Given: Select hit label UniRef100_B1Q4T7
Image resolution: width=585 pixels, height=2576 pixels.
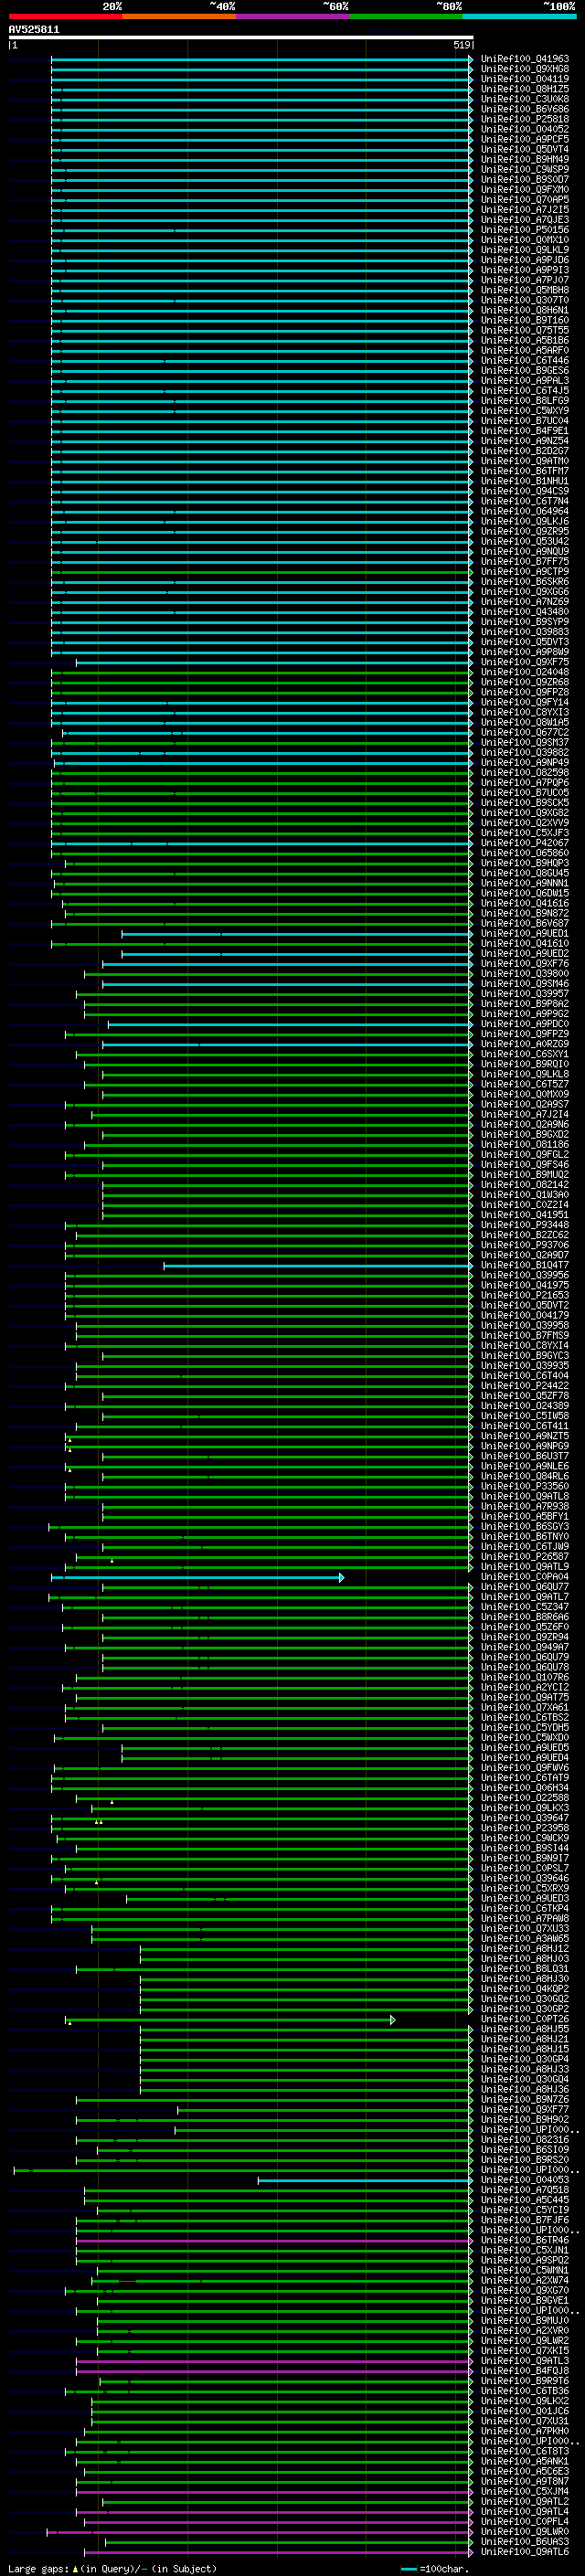Looking at the screenshot, I should tap(524, 1265).
